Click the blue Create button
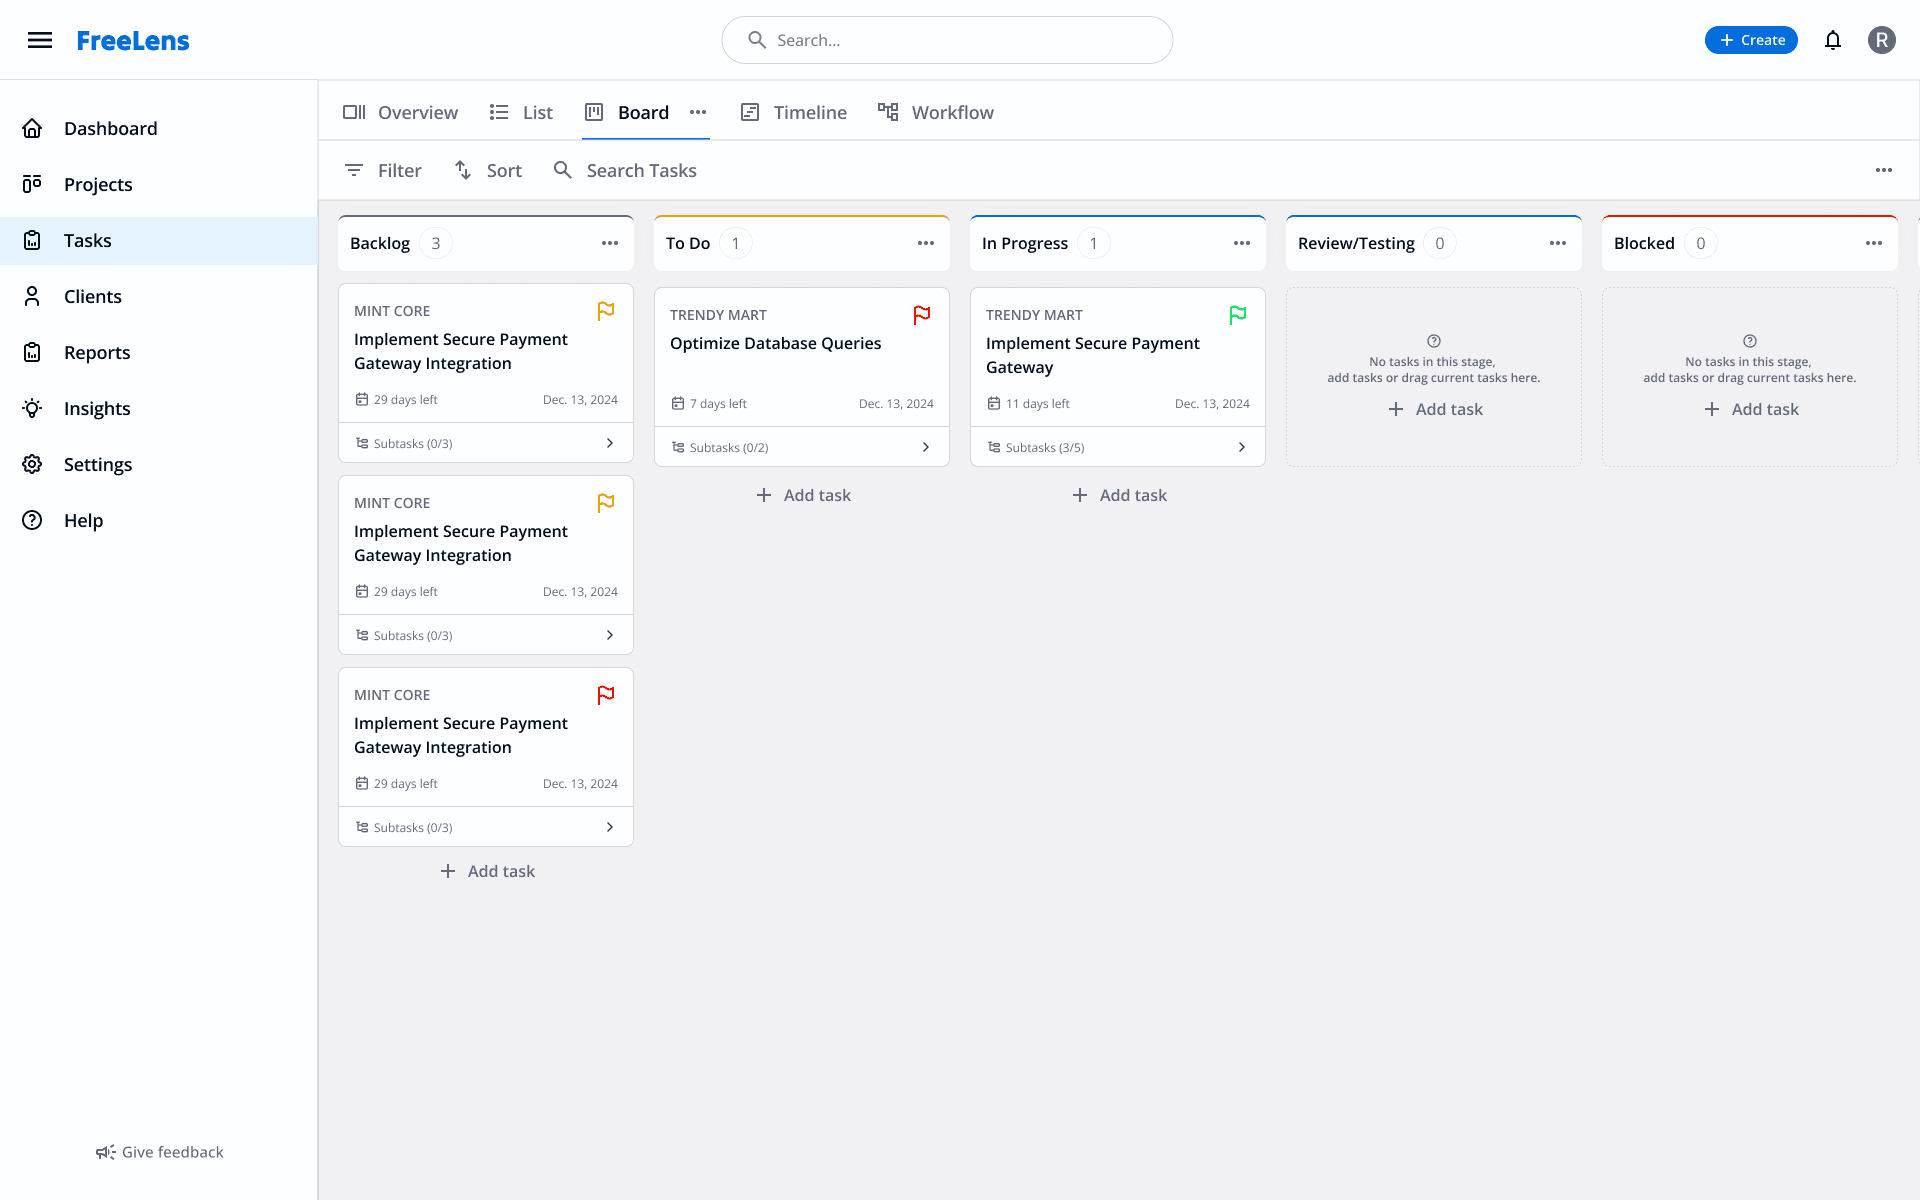 click(x=1751, y=40)
